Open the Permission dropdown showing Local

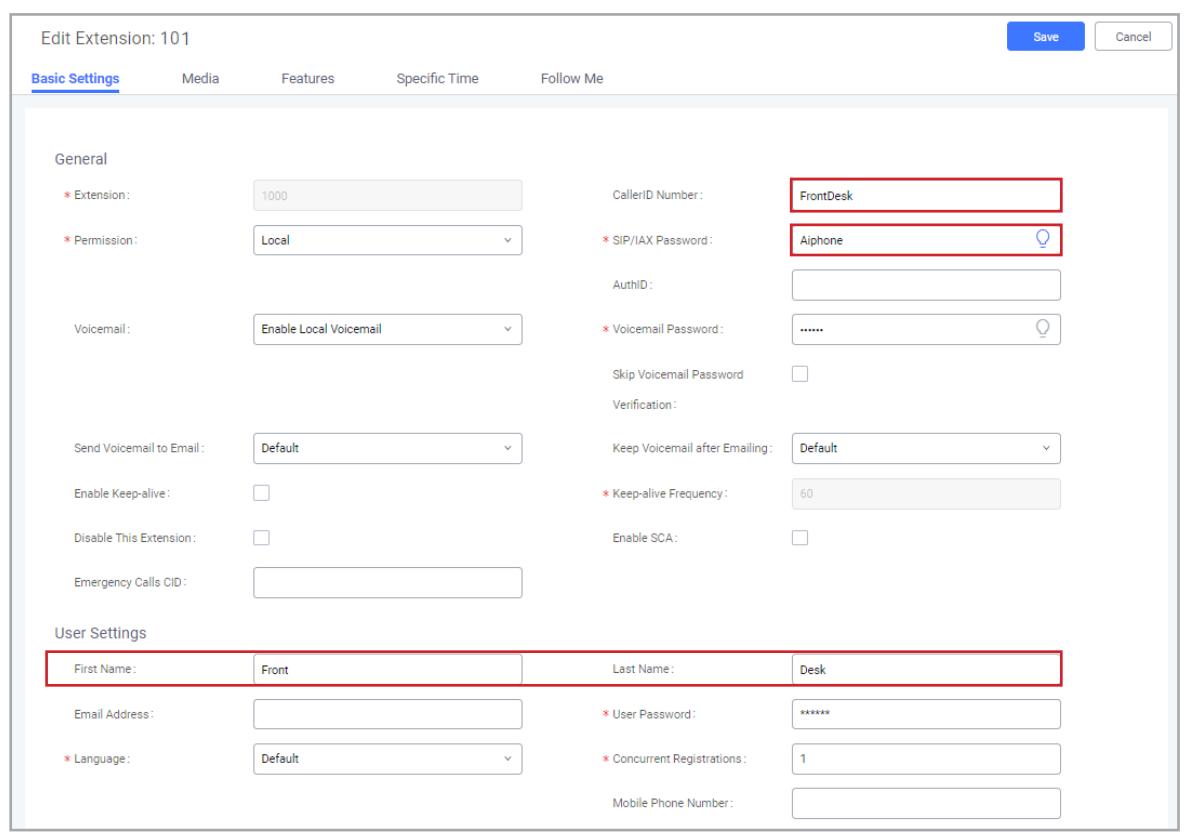coord(387,240)
